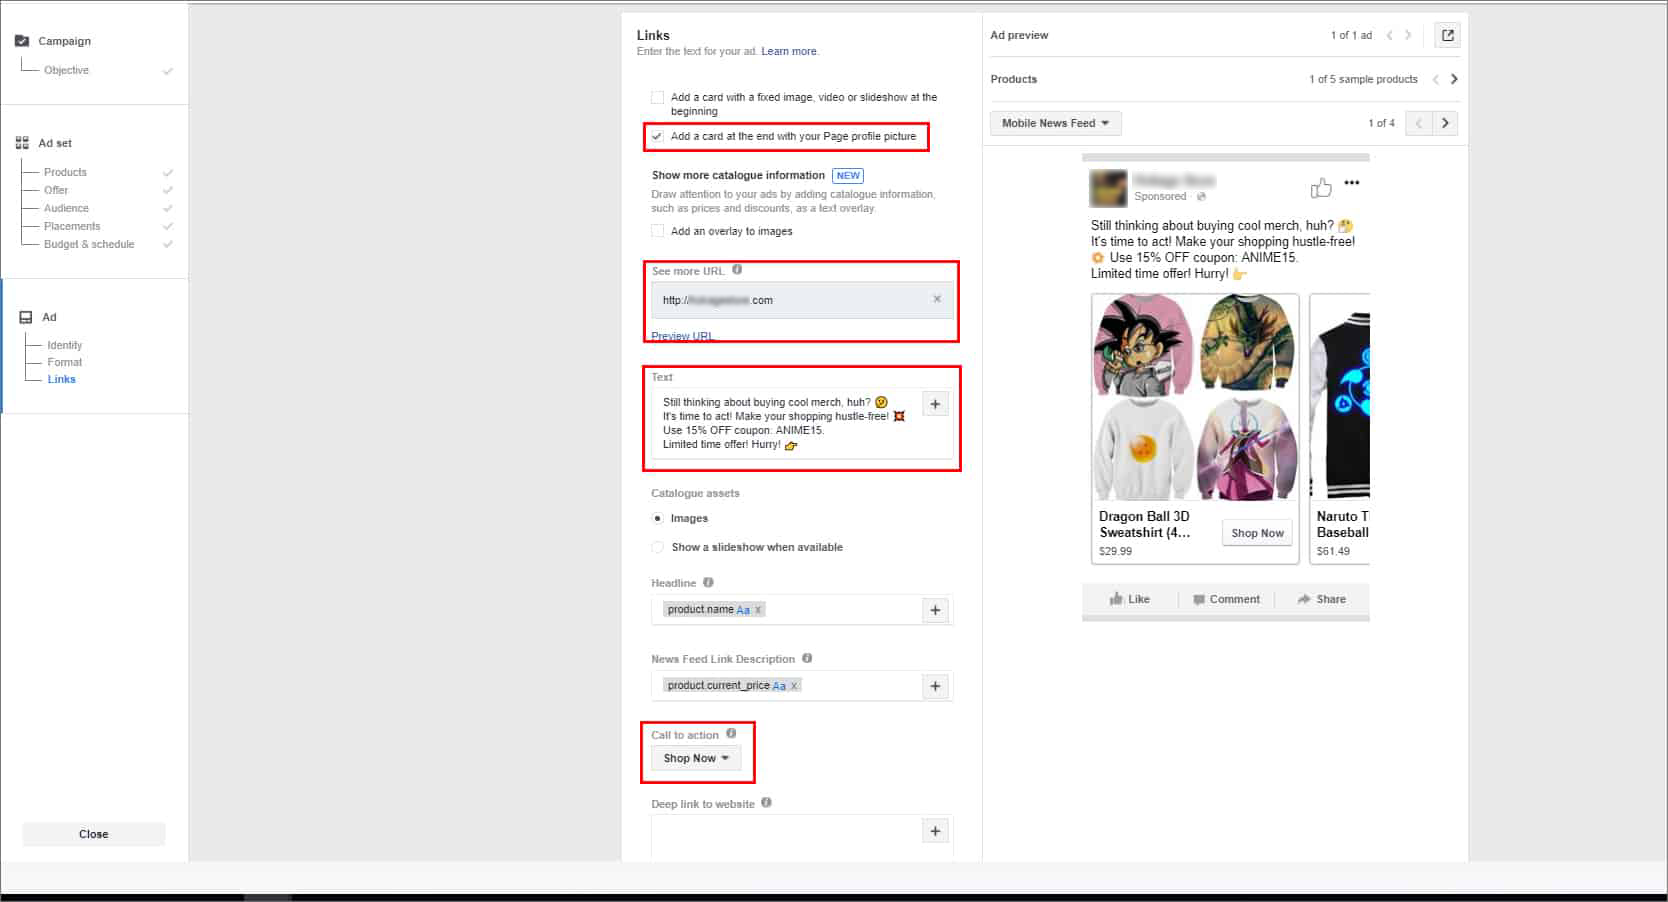Expand the Mobile News Feed dropdown
This screenshot has height=902, width=1668.
tap(1055, 123)
